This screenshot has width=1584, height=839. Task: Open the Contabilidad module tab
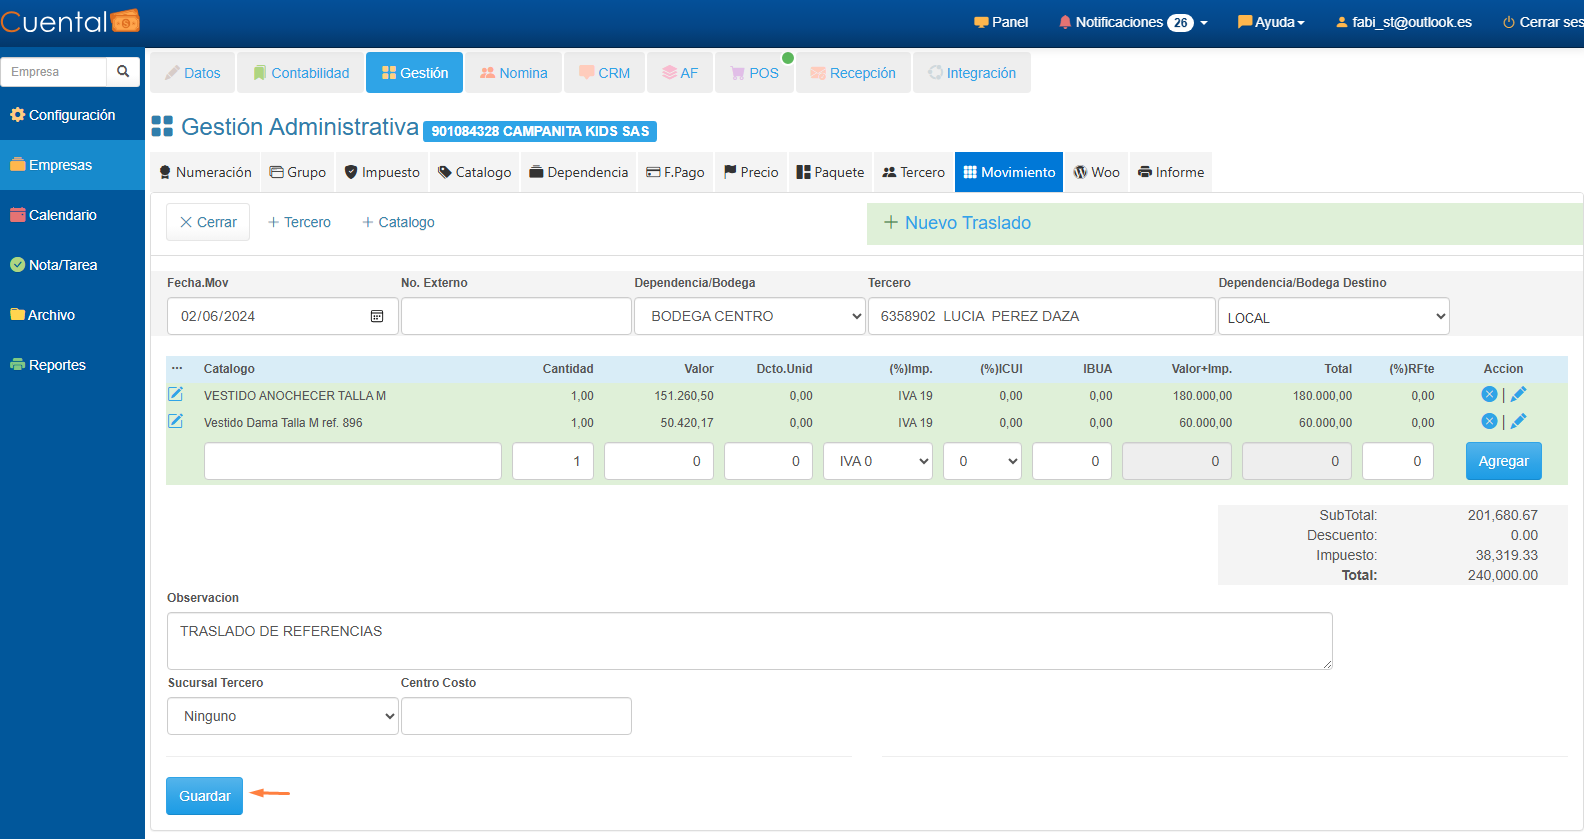click(x=301, y=73)
